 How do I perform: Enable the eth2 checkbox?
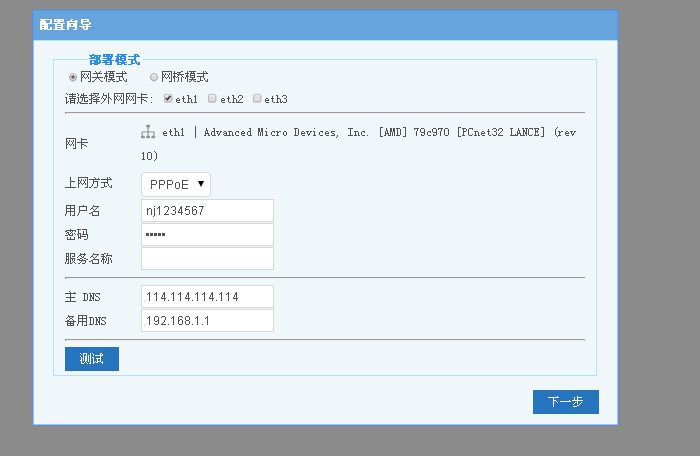212,99
